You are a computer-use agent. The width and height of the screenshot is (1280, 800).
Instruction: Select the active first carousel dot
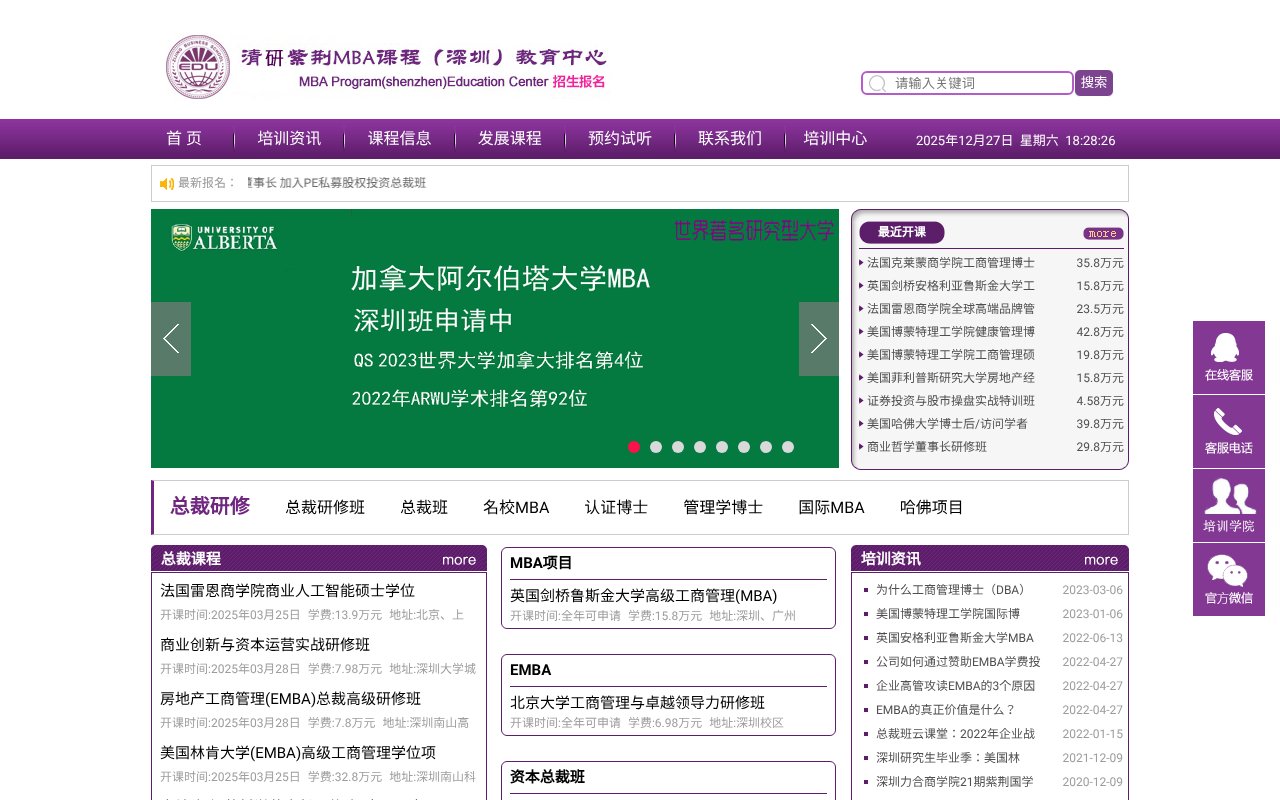pyautogui.click(x=634, y=447)
